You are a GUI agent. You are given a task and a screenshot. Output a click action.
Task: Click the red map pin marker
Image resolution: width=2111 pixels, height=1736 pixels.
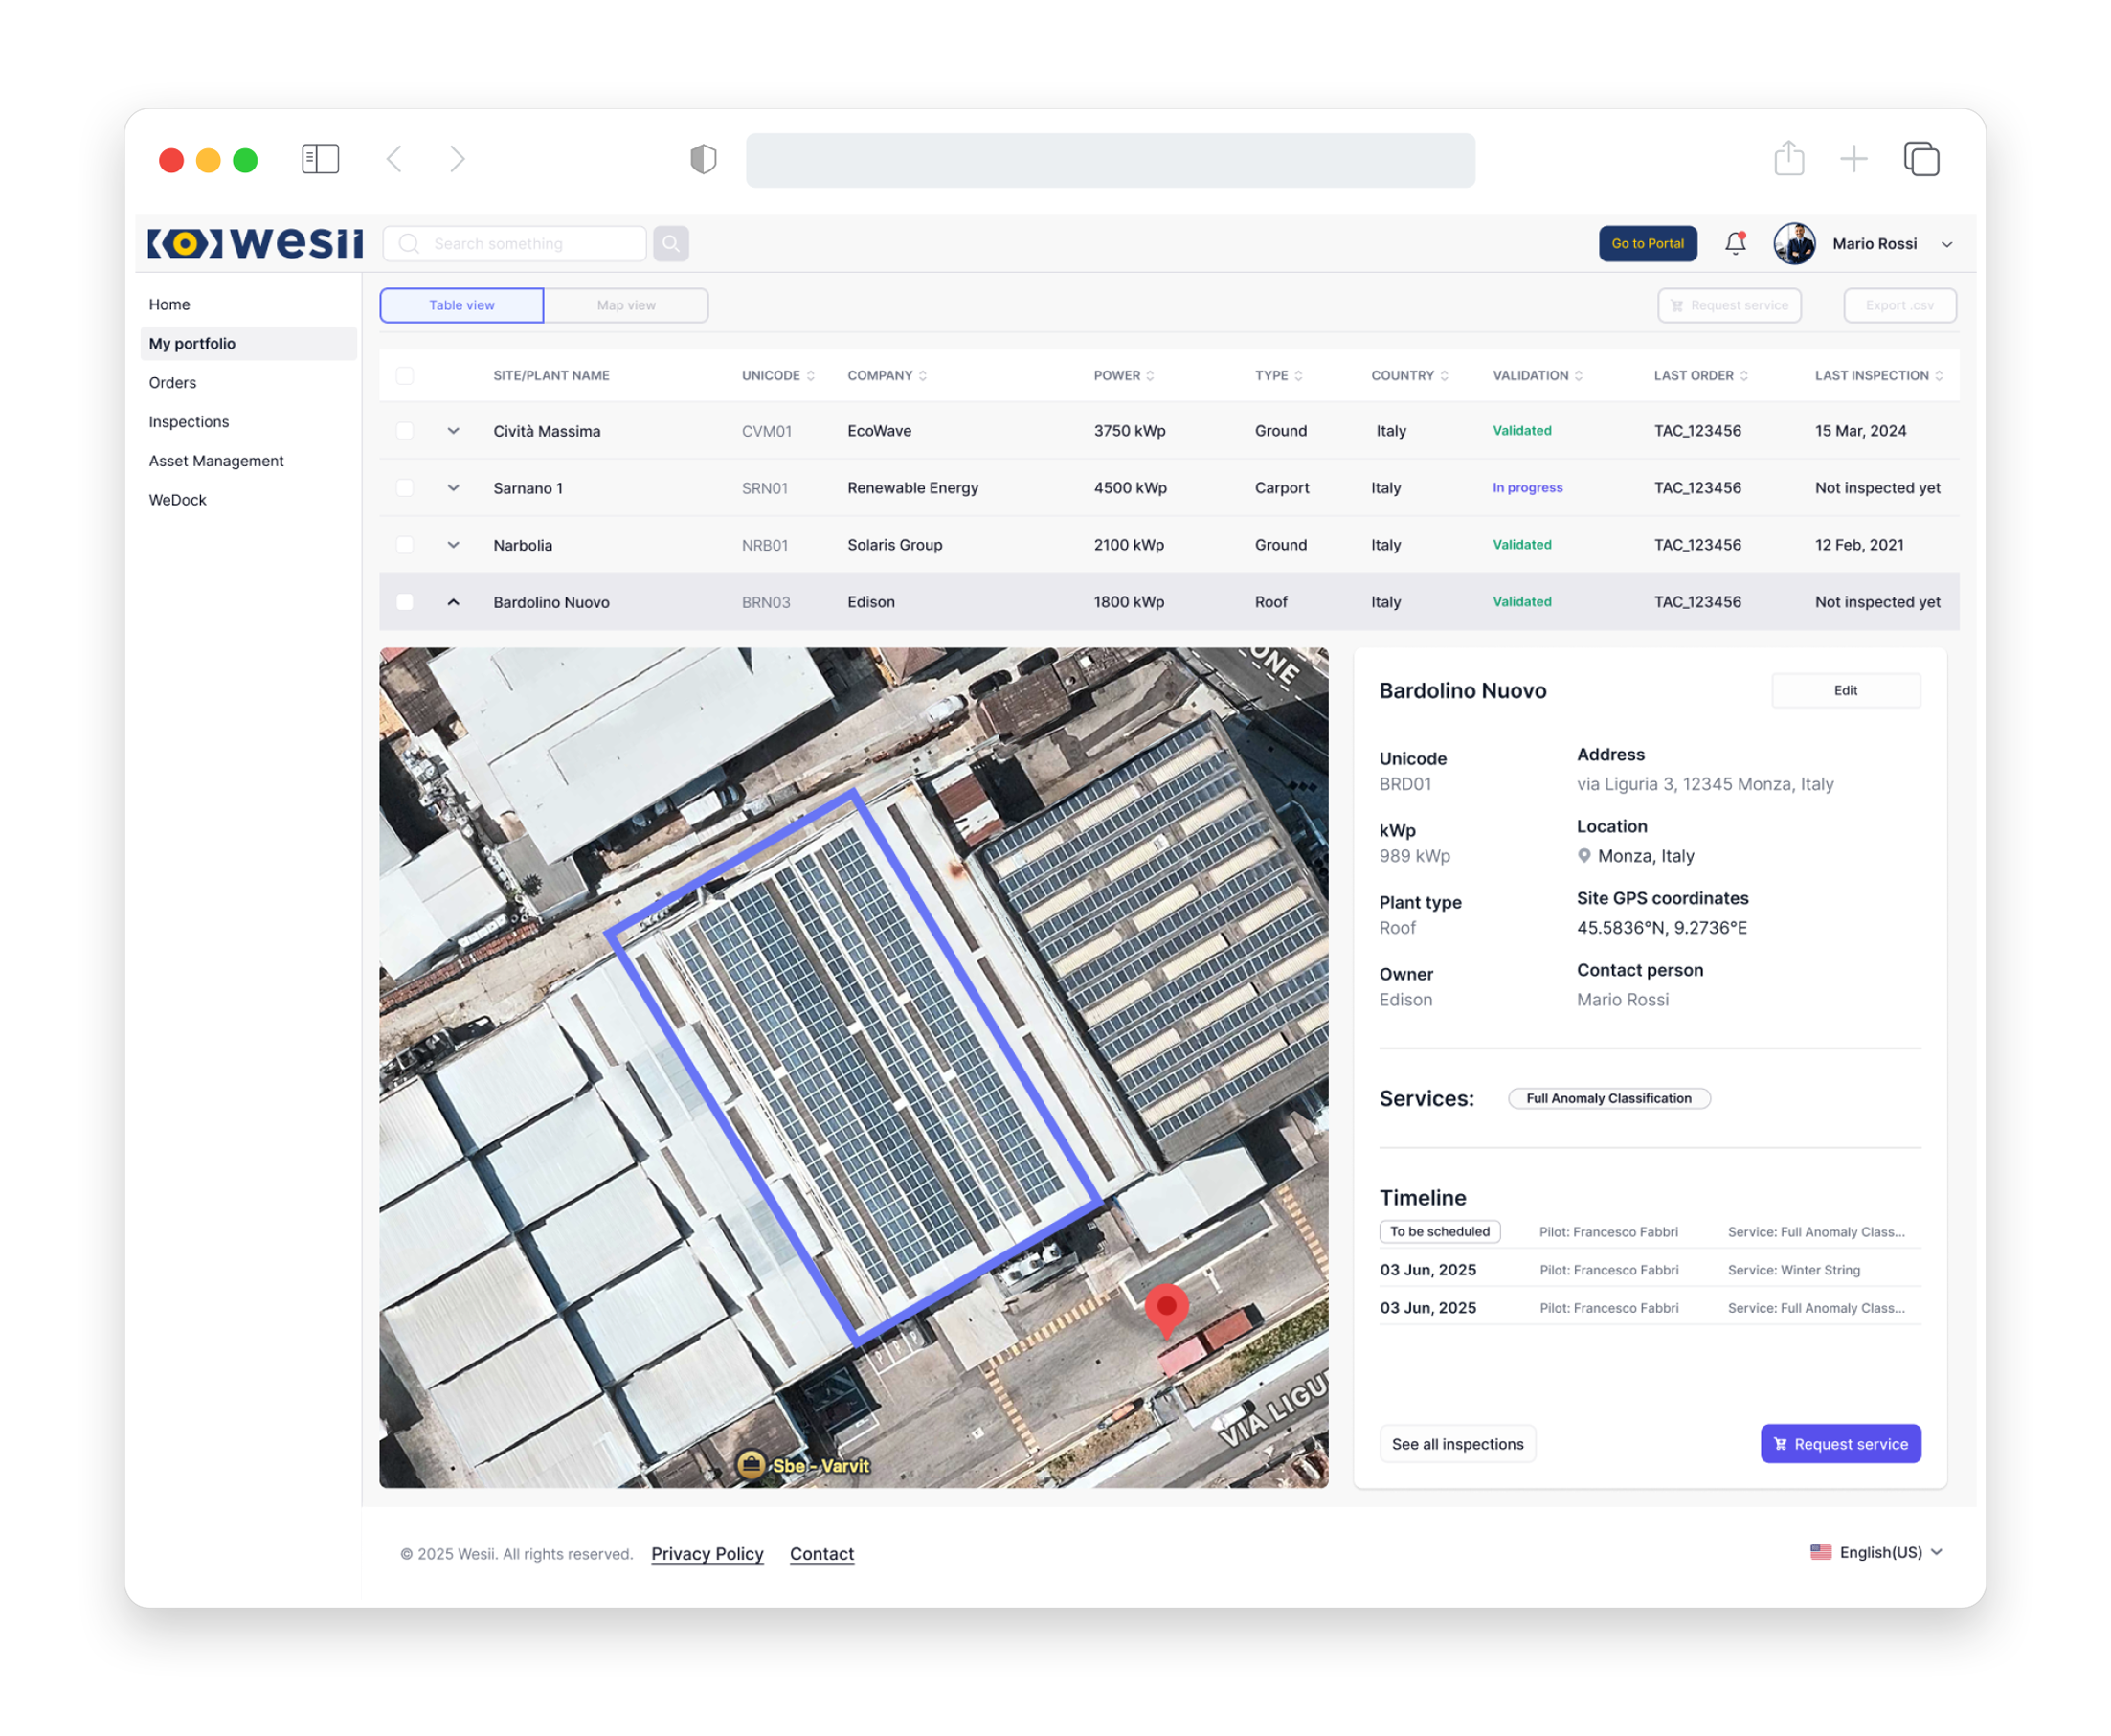point(1166,1310)
